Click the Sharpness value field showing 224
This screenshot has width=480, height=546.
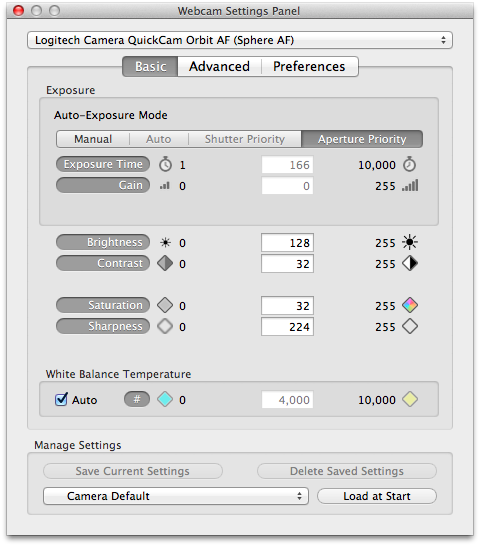287,327
